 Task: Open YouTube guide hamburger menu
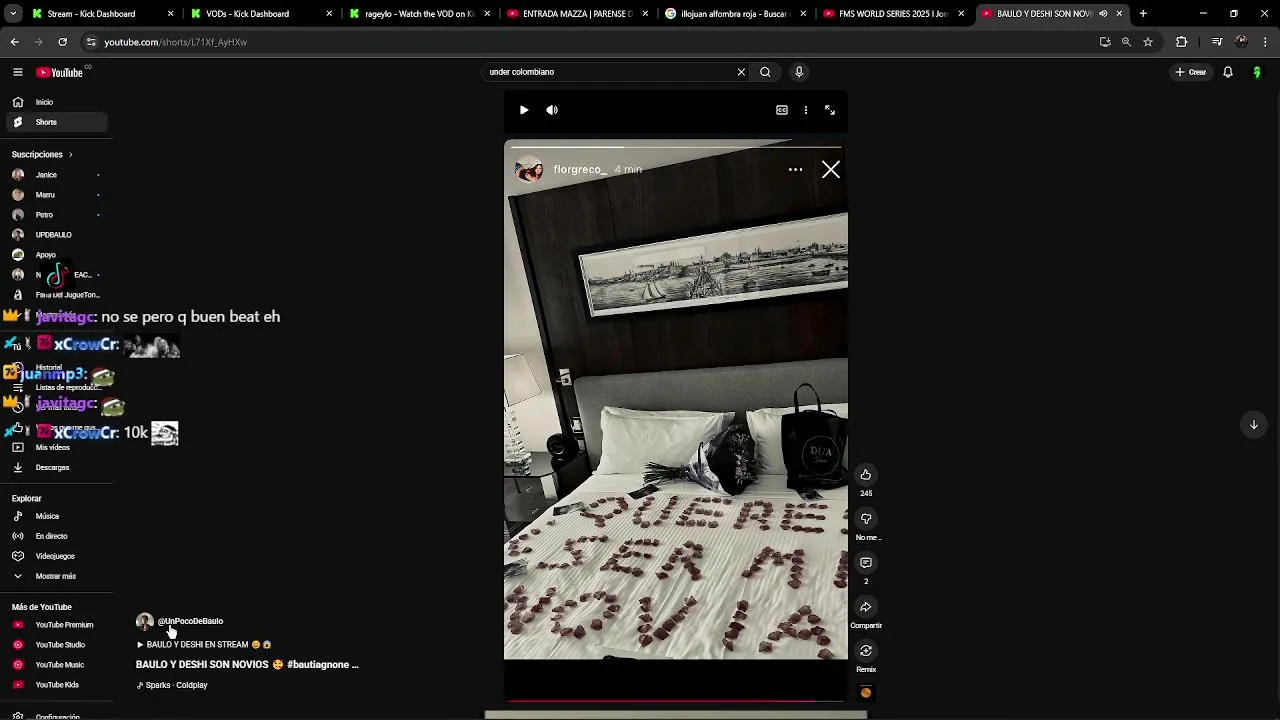(17, 72)
